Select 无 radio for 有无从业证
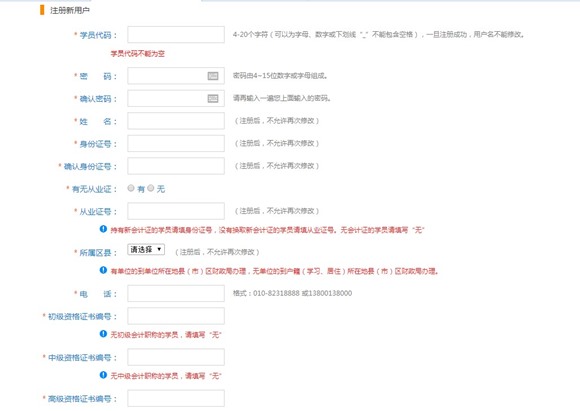 [x=151, y=188]
